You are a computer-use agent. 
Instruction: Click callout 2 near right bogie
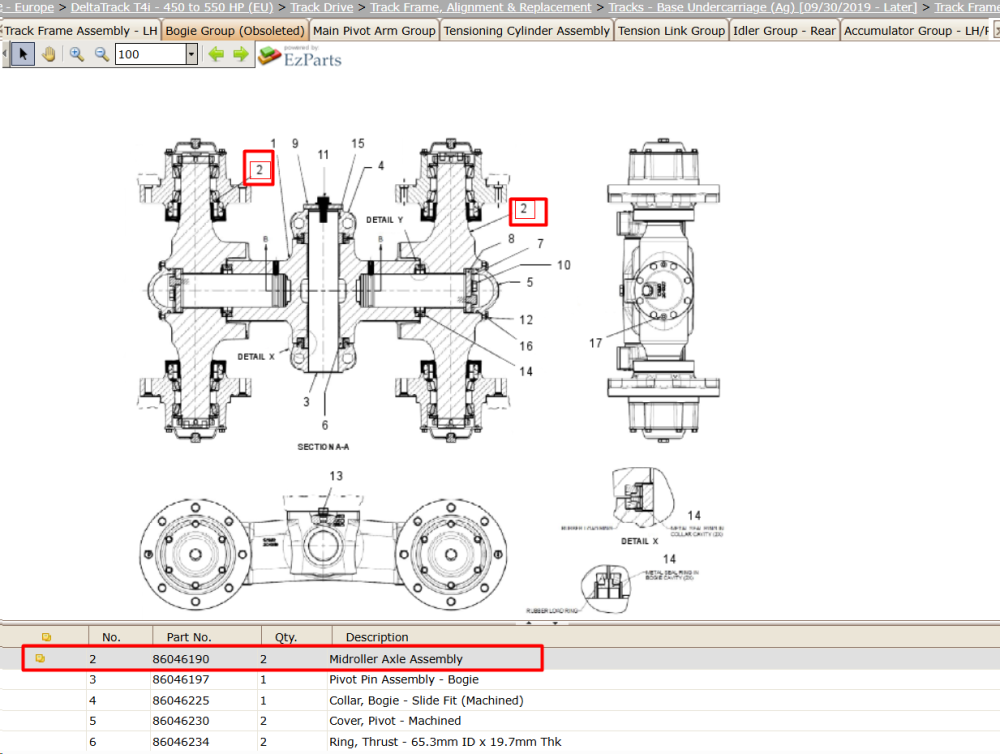(x=524, y=209)
